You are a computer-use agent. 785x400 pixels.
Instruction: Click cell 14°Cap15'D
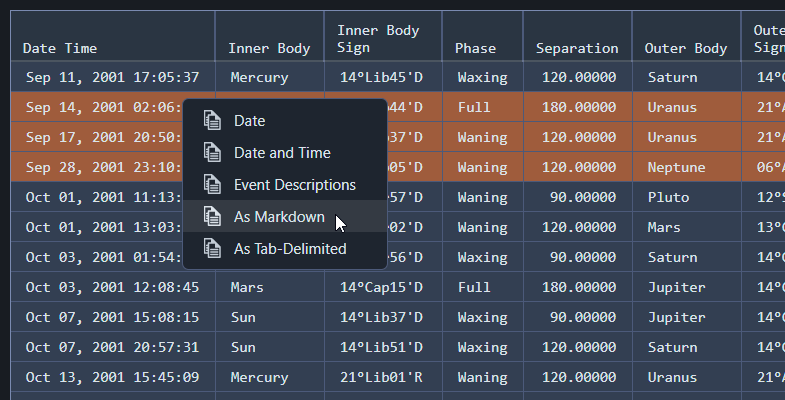coord(381,288)
